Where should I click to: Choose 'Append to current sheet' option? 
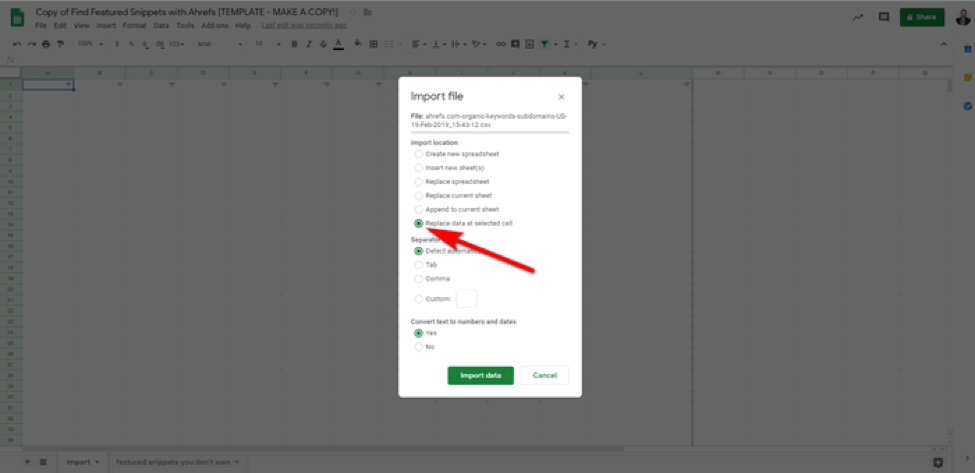pos(419,209)
